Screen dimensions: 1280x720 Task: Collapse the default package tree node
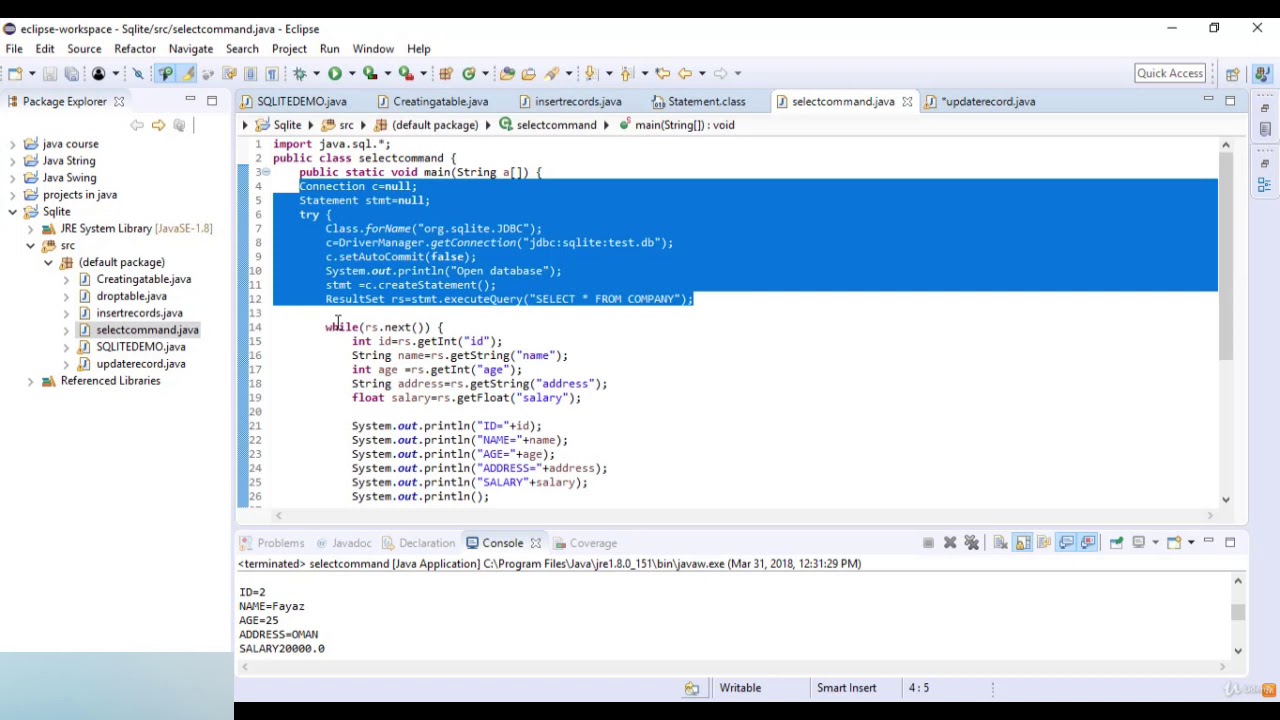(48, 262)
